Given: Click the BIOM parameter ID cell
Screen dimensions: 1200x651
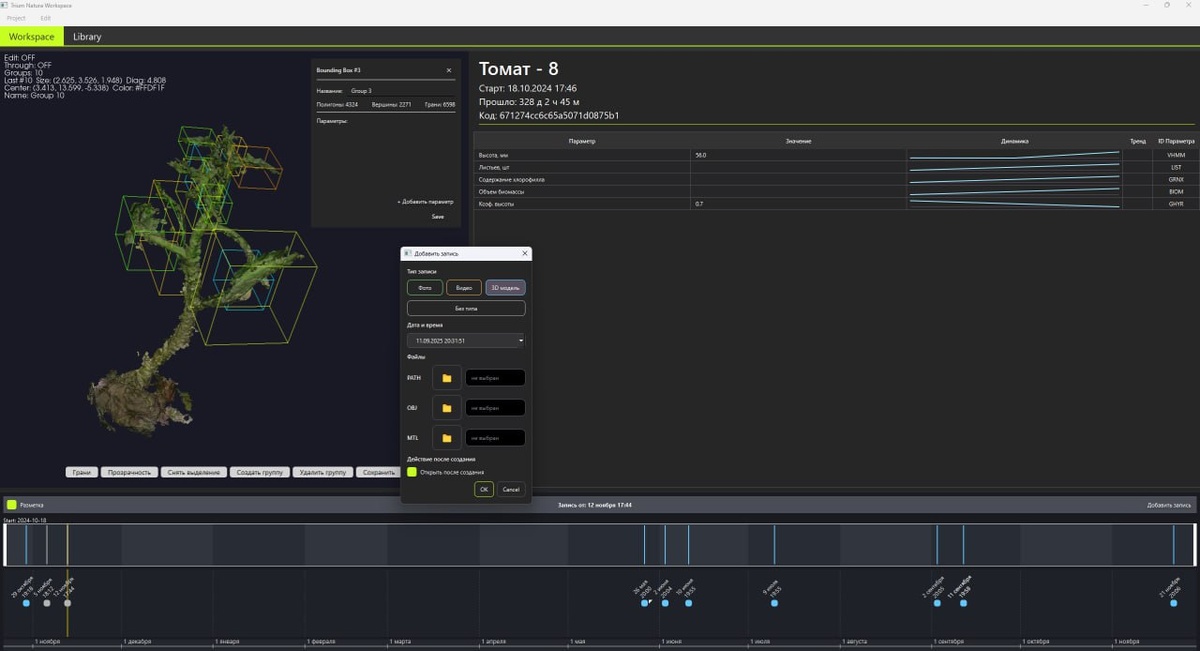Looking at the screenshot, I should click(x=1176, y=191).
